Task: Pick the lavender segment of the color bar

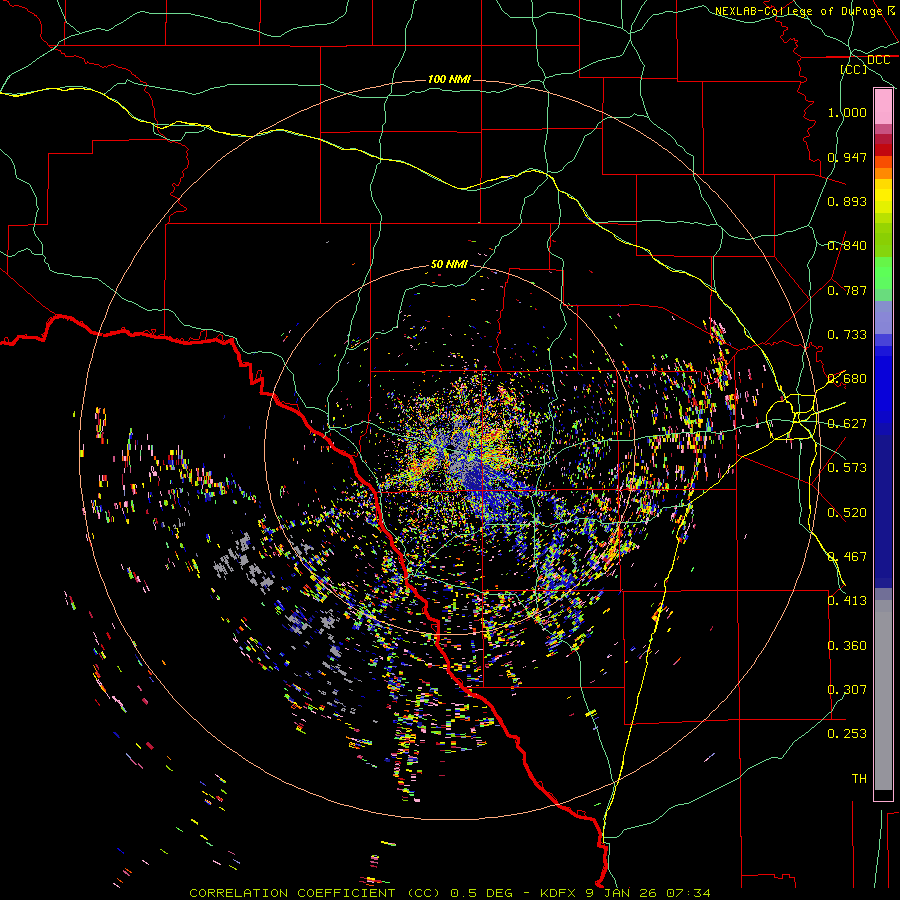Action: point(883,317)
